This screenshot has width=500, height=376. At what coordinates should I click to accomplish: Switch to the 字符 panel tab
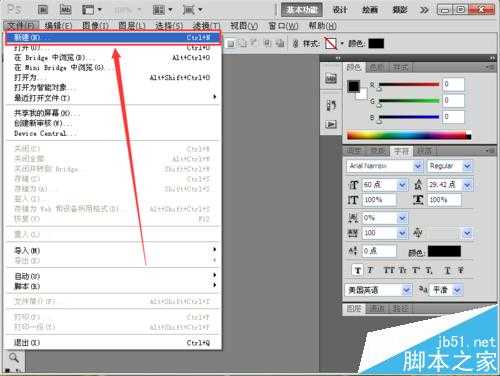(401, 151)
